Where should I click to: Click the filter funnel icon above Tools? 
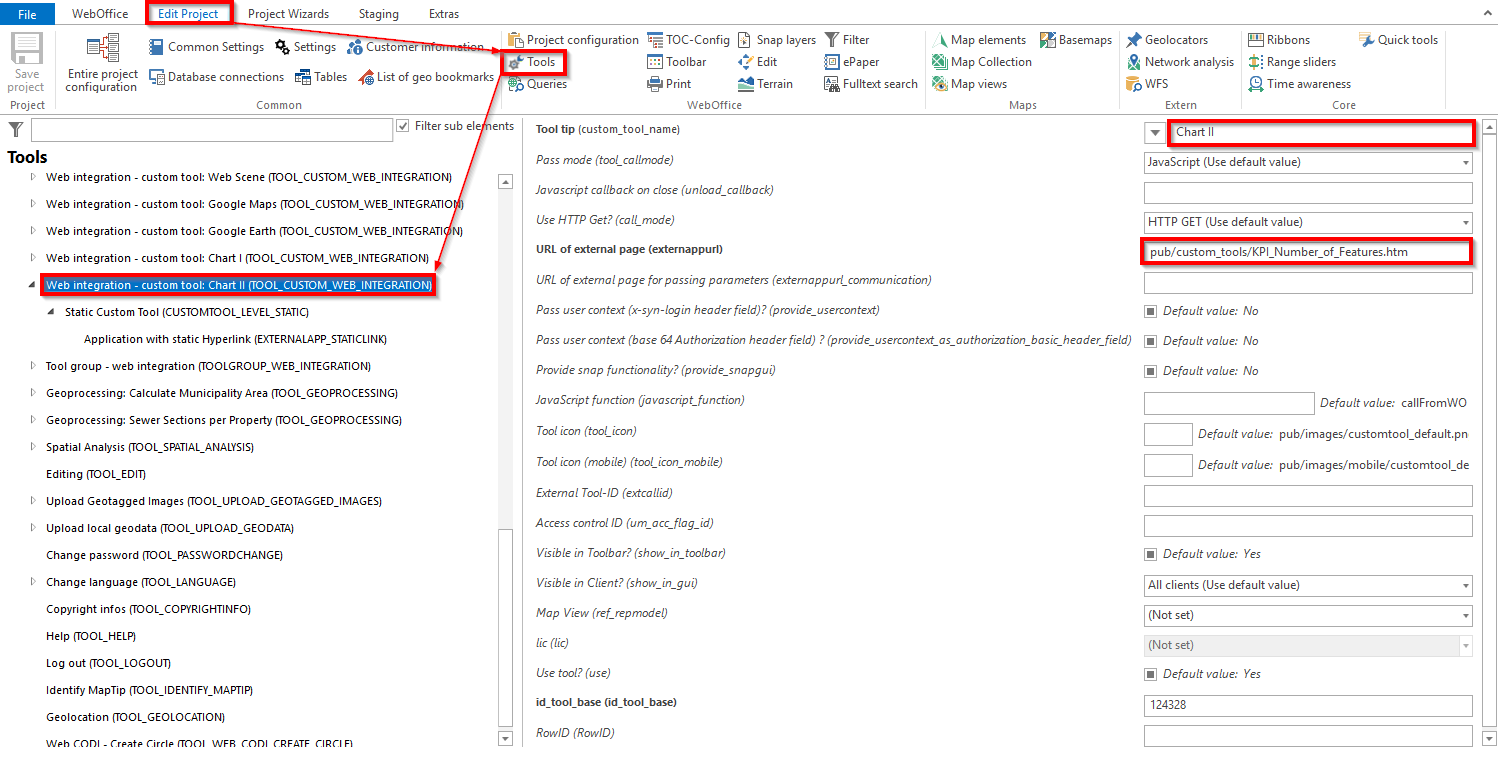(15, 129)
